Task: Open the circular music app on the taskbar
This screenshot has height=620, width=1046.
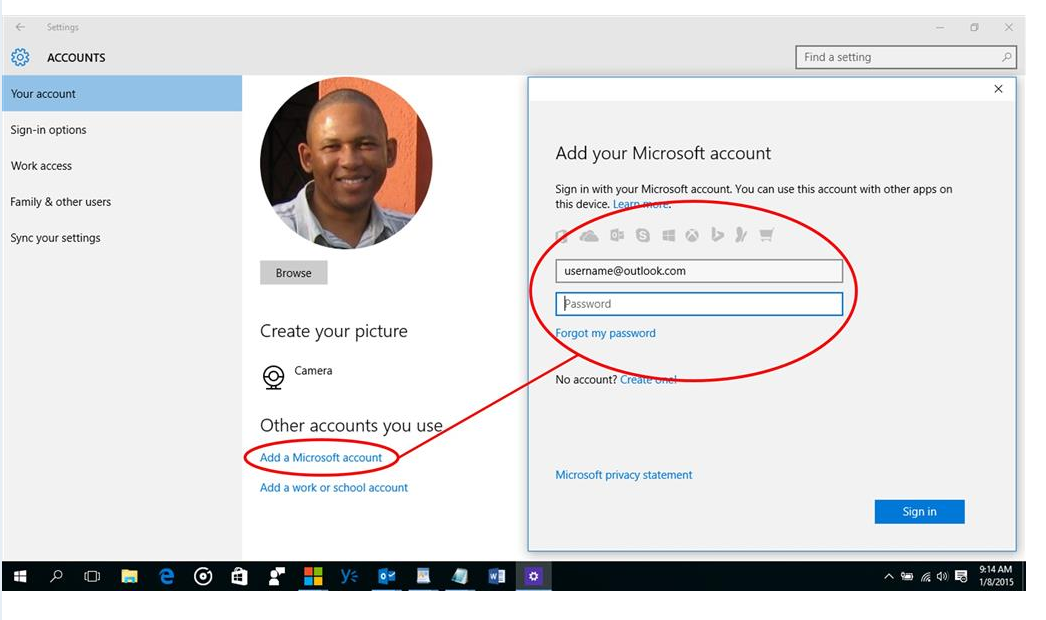Action: pyautogui.click(x=203, y=576)
